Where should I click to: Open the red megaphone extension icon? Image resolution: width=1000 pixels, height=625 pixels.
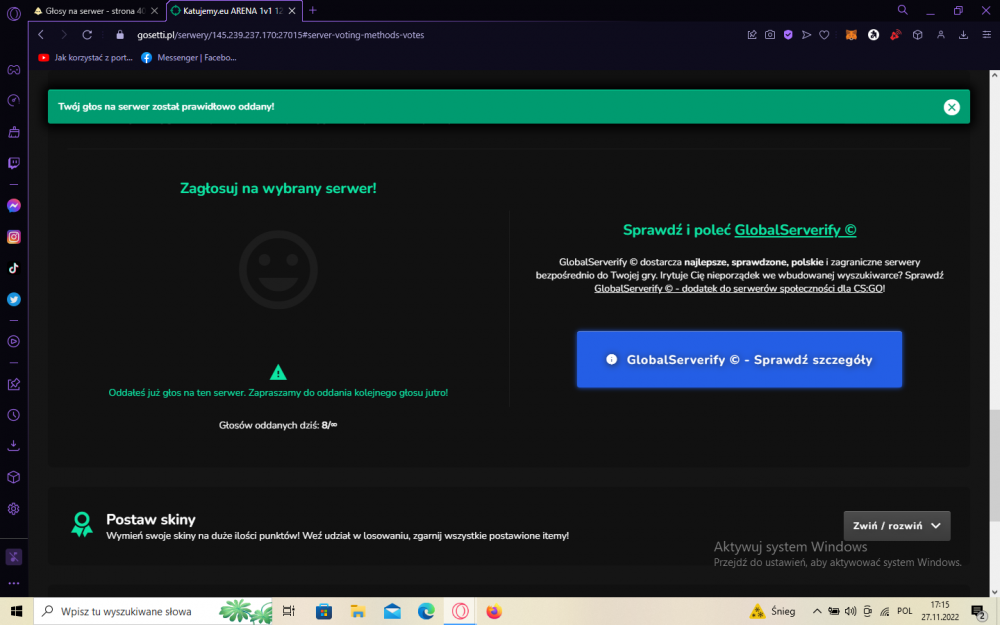click(895, 35)
